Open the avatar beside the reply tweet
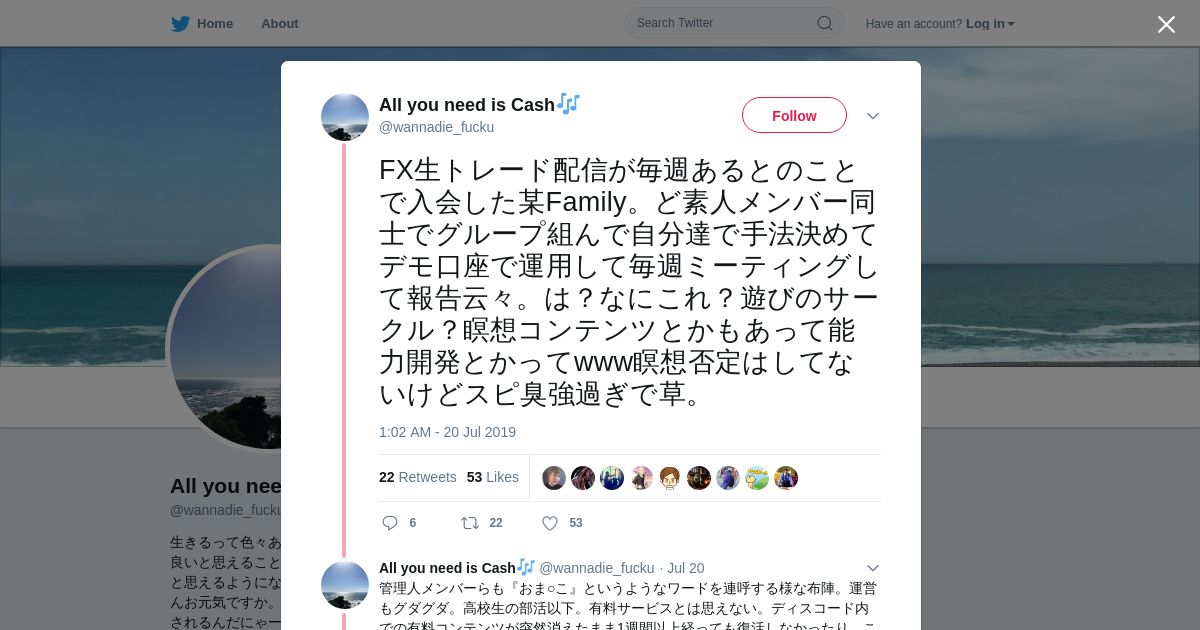The height and width of the screenshot is (630, 1200). pyautogui.click(x=345, y=585)
